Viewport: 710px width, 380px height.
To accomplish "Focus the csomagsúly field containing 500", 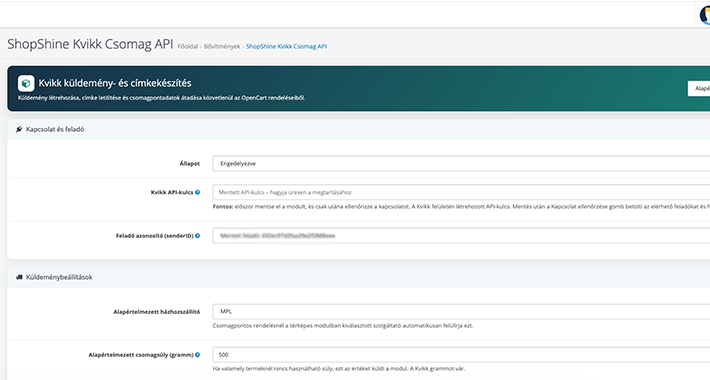I will (x=461, y=355).
